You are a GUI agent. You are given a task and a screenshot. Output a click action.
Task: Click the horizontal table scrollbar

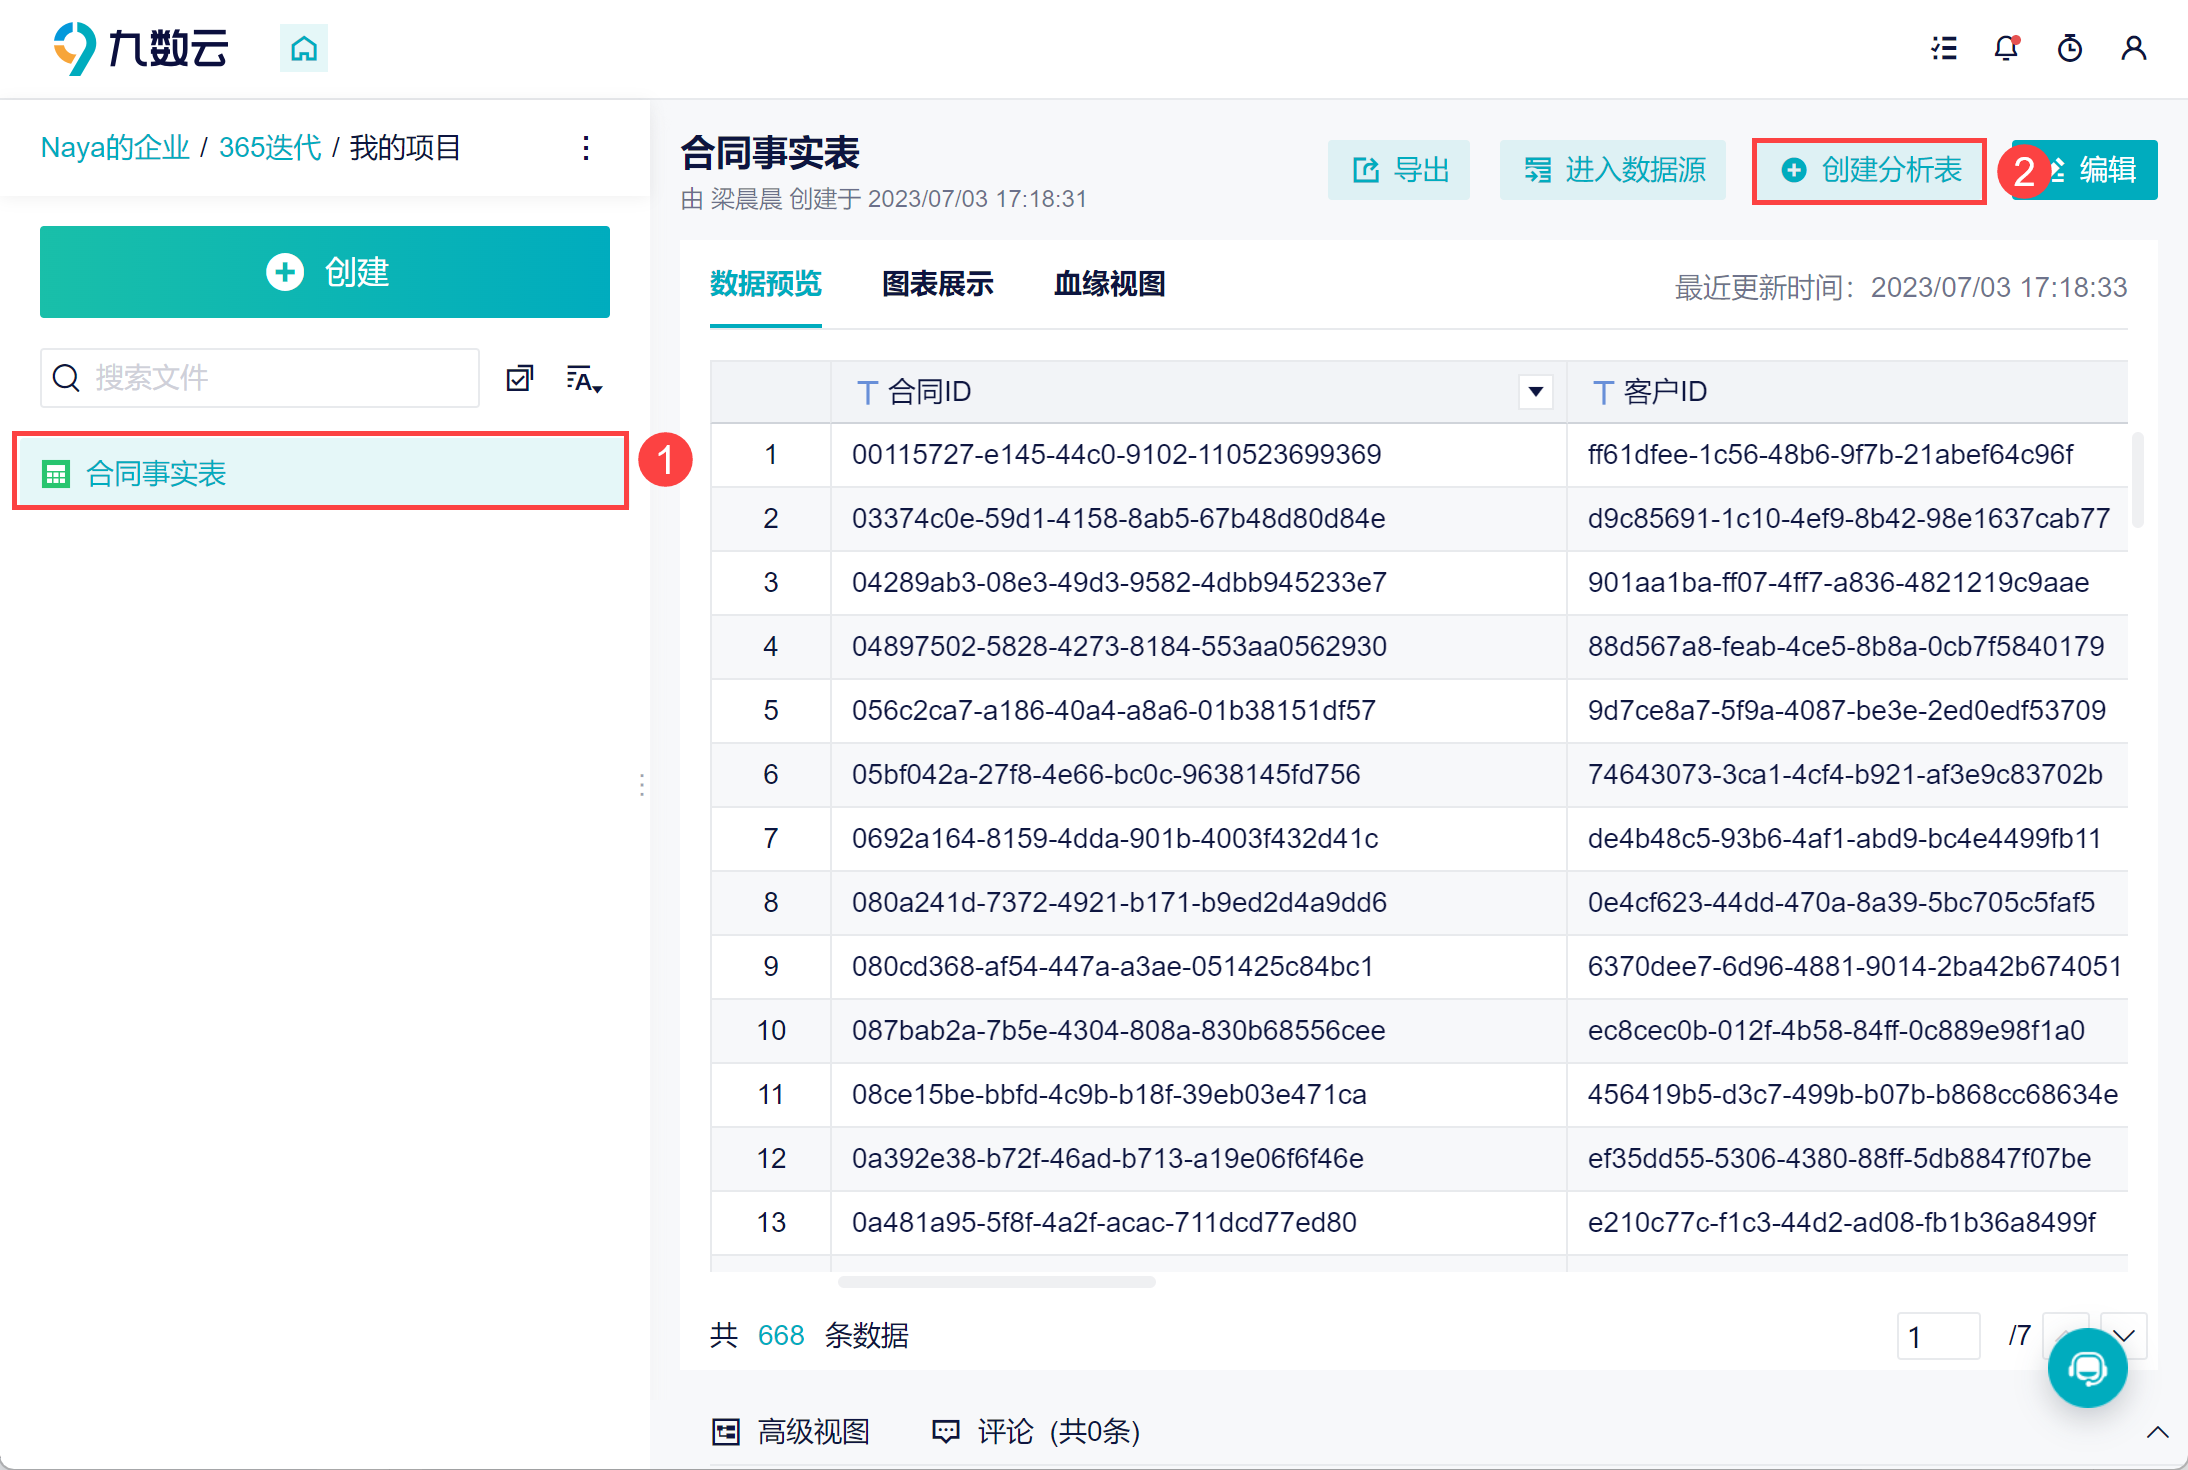[x=996, y=1282]
